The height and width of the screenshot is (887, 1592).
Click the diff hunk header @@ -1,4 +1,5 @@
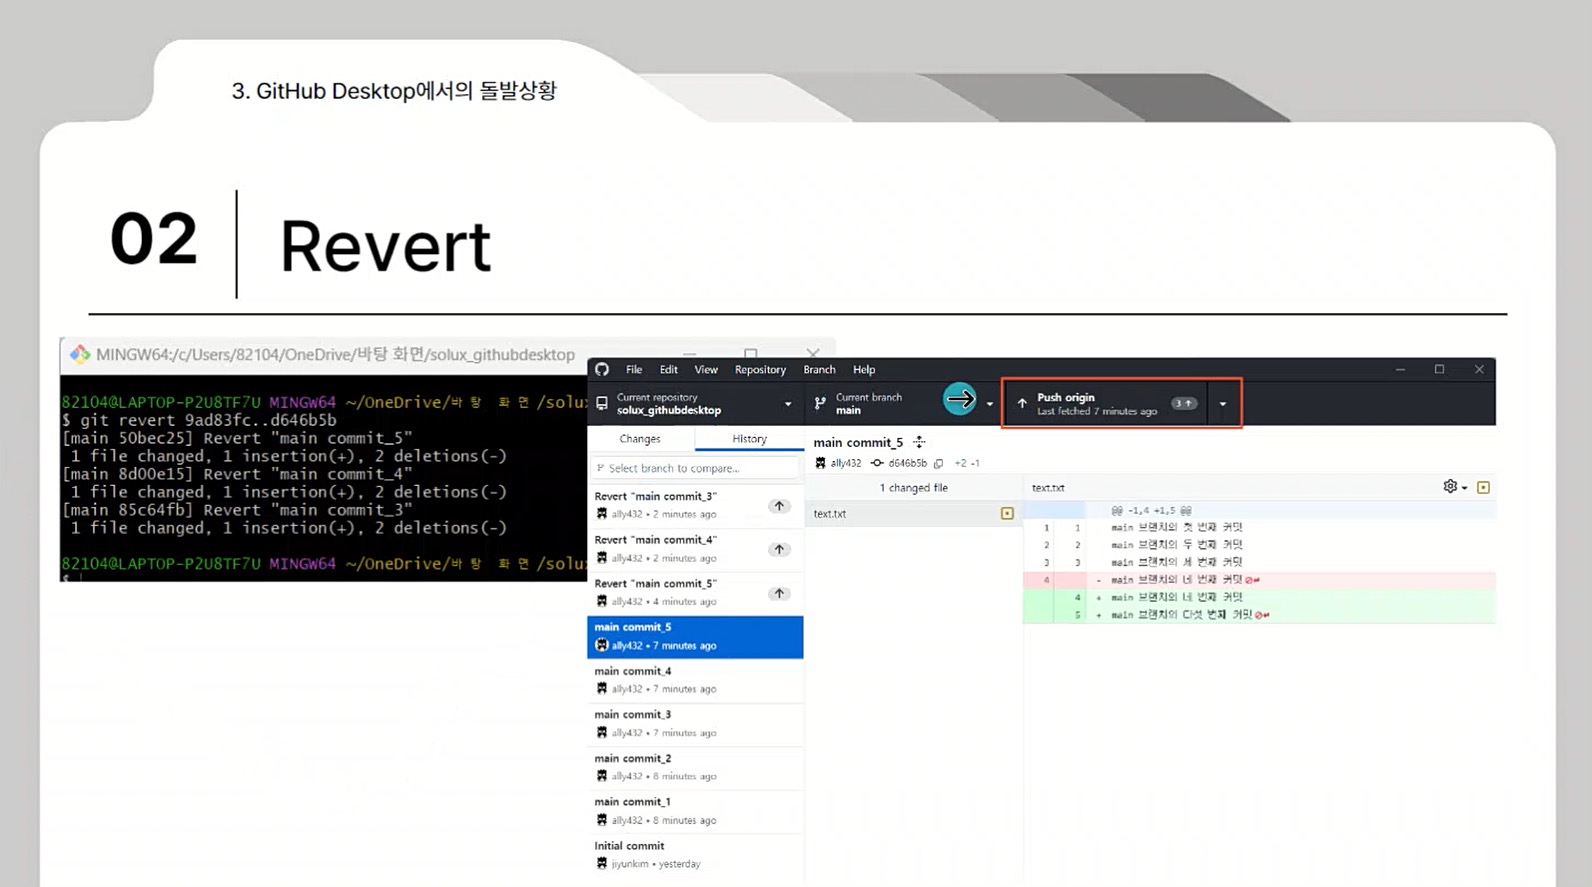tap(1151, 510)
